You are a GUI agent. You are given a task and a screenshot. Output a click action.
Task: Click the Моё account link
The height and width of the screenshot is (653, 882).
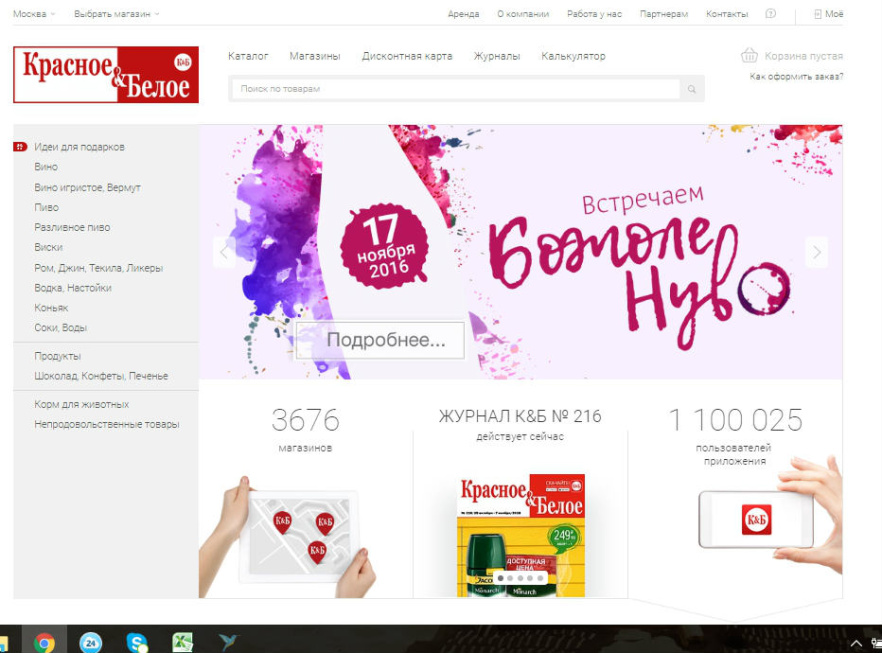[x=829, y=14]
